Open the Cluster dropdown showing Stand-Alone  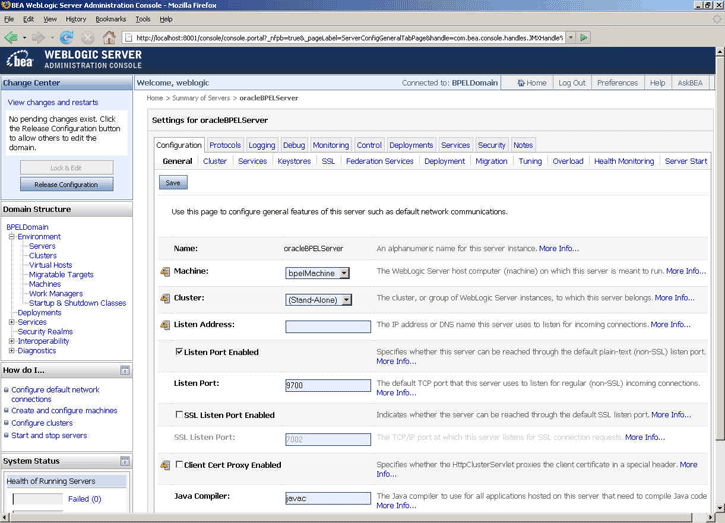pos(346,300)
